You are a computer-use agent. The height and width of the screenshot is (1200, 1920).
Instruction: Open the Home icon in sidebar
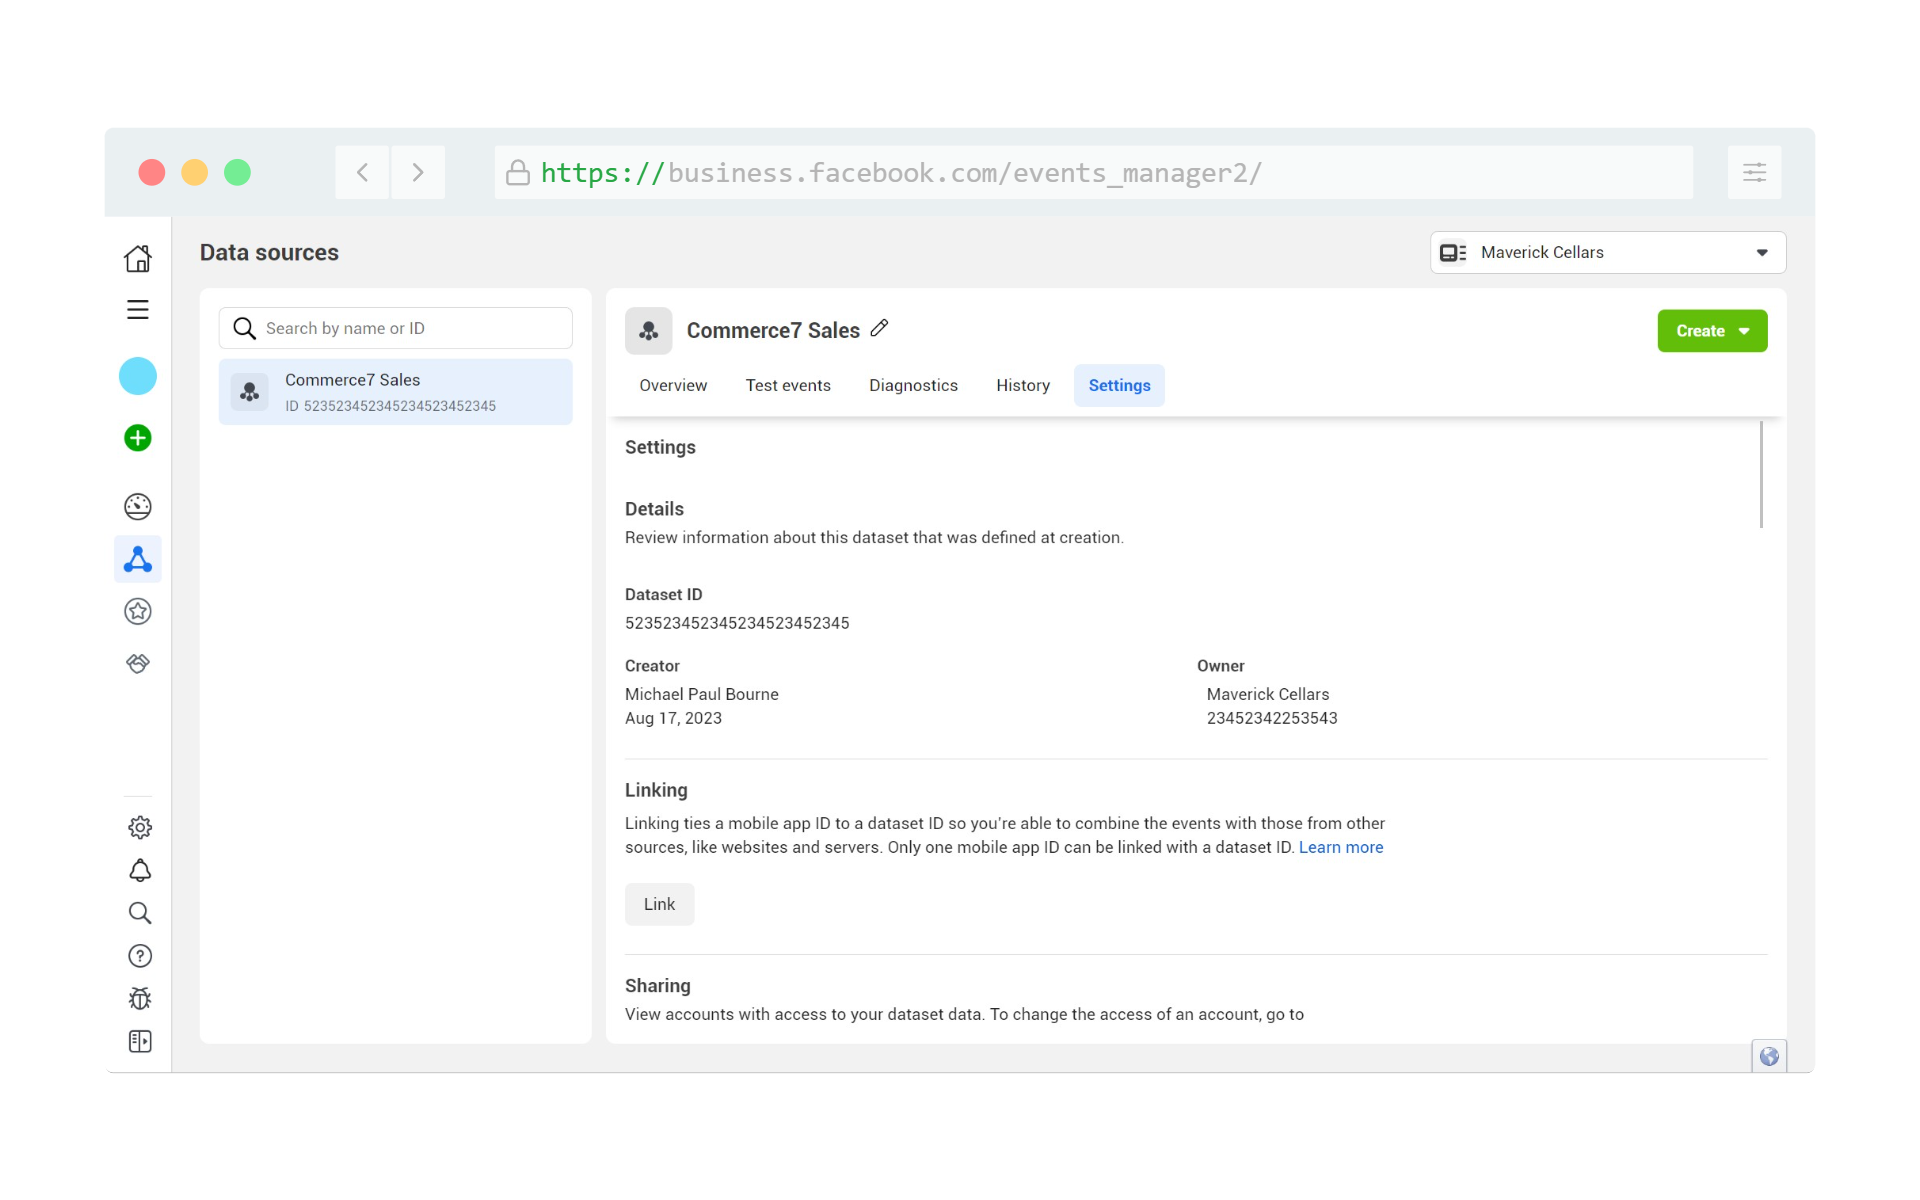[138, 258]
